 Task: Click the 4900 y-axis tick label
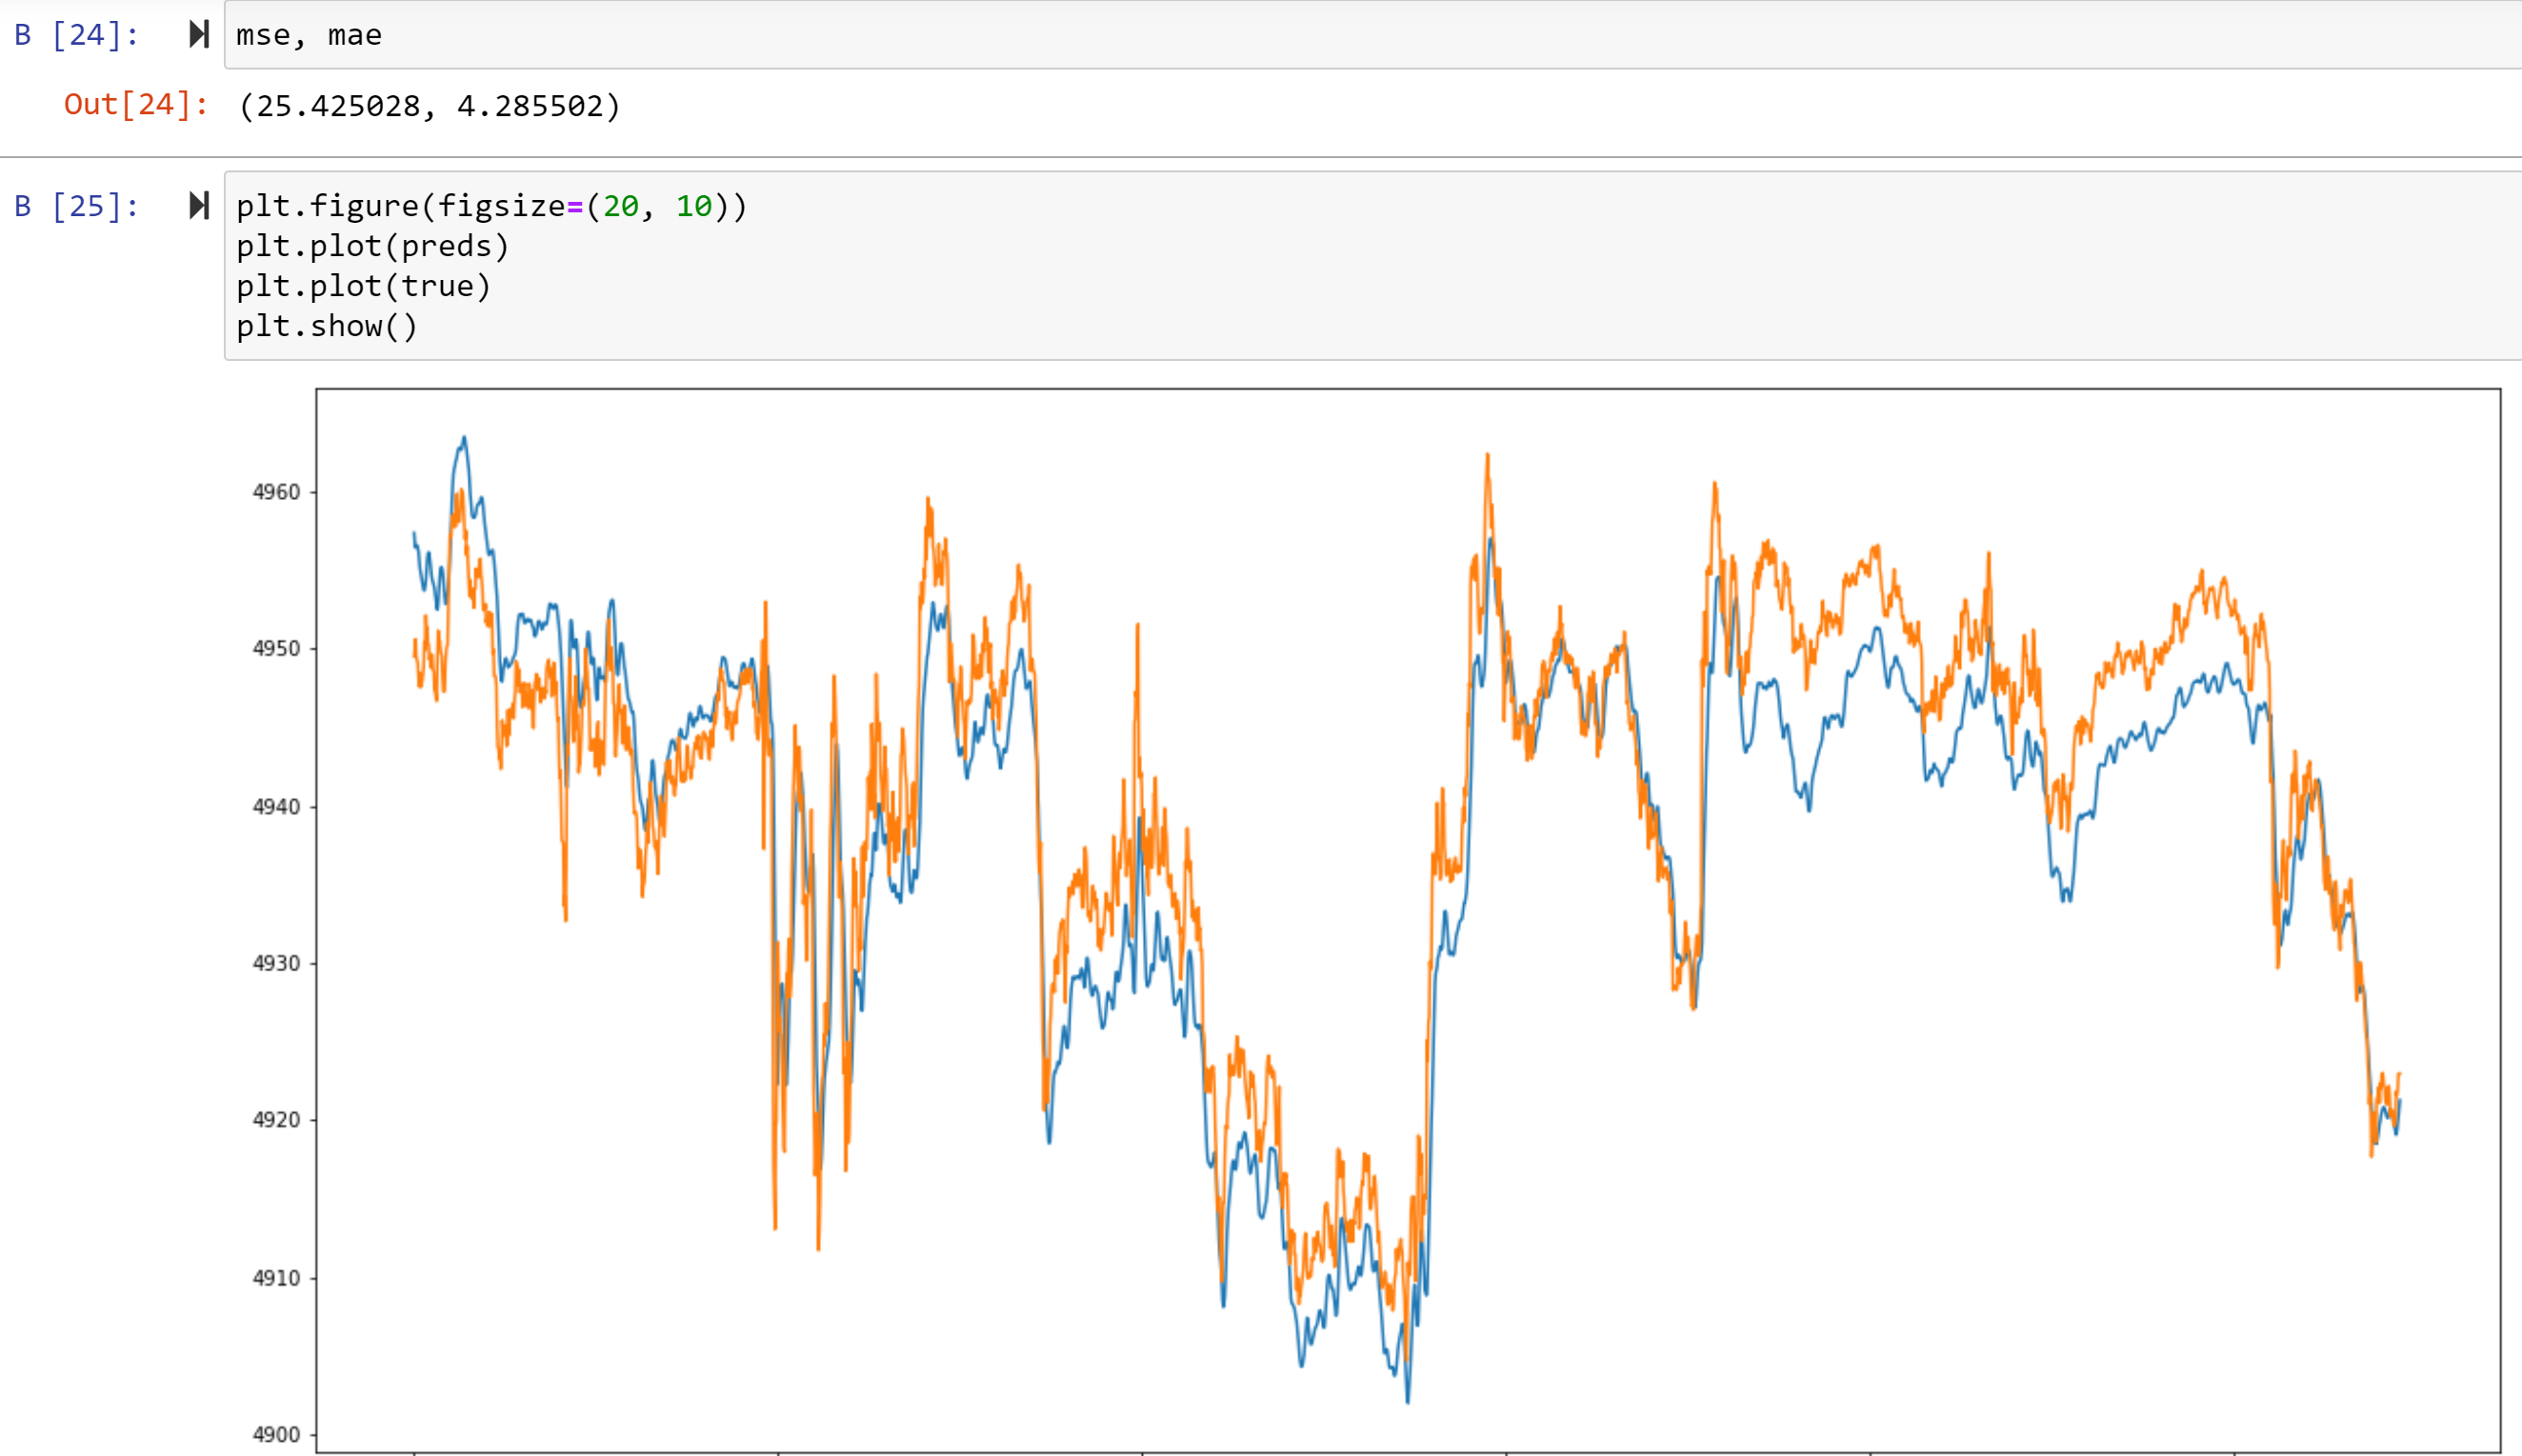pyautogui.click(x=277, y=1434)
